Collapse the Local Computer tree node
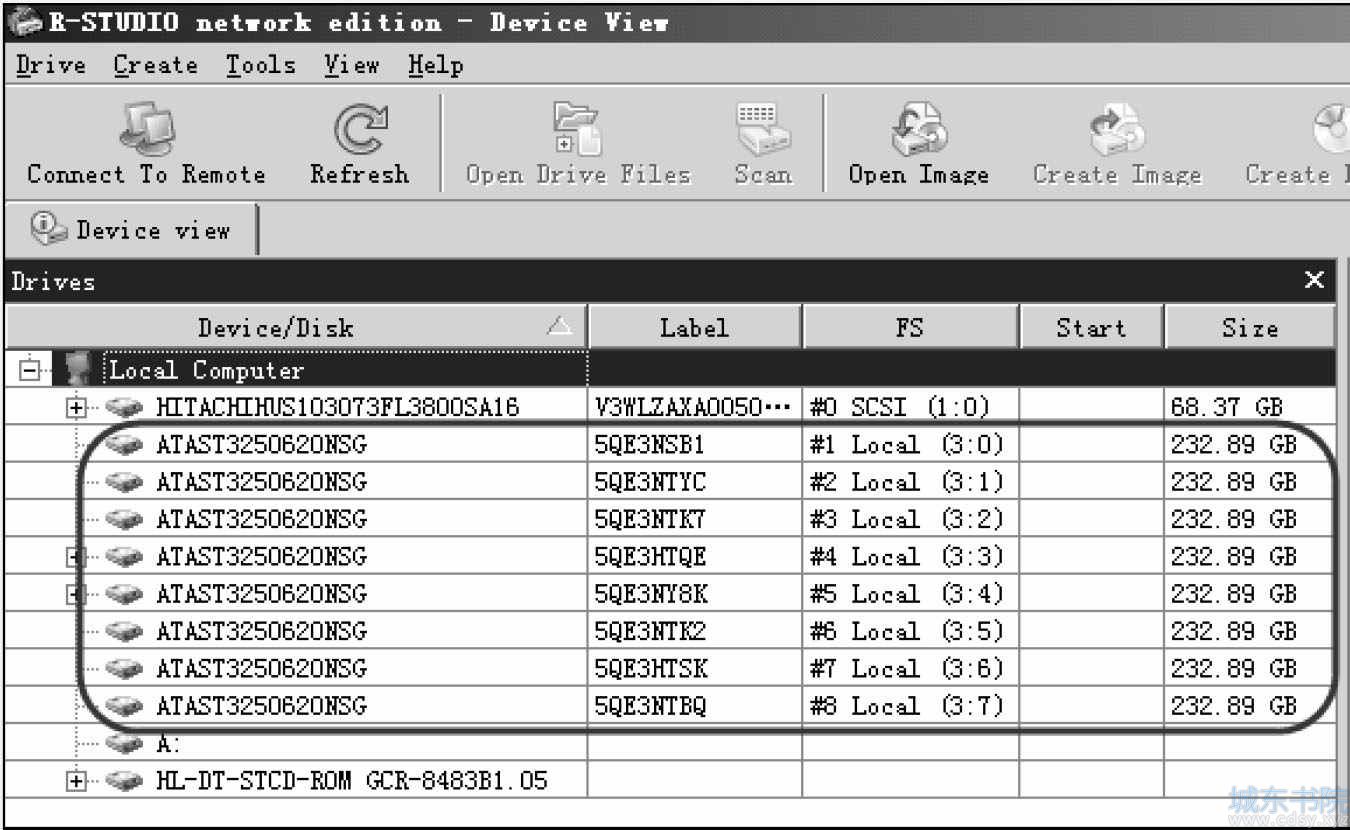The height and width of the screenshot is (830, 1350). click(30, 371)
